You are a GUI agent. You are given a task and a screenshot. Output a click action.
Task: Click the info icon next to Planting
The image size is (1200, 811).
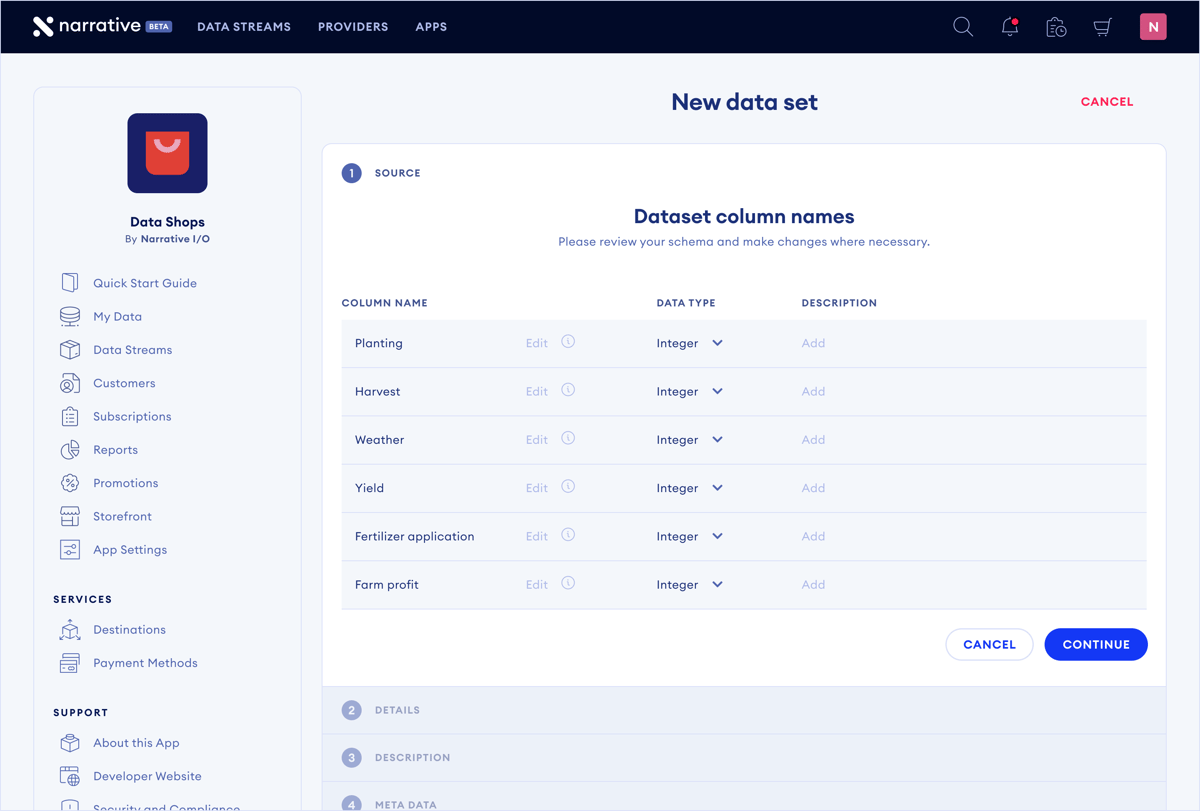[568, 342]
